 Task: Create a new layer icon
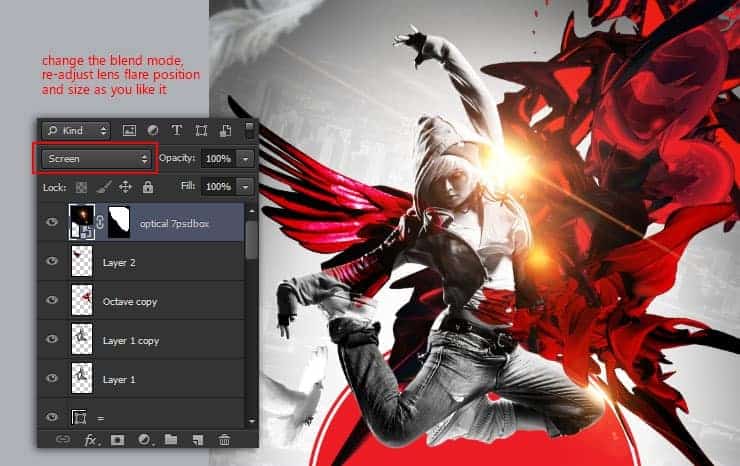[x=198, y=440]
